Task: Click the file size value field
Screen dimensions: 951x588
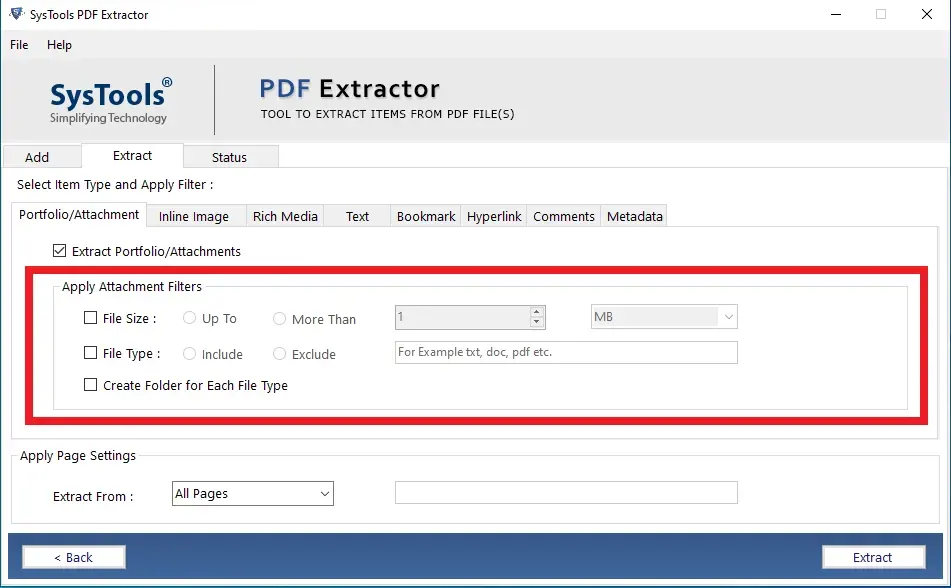Action: (x=462, y=317)
